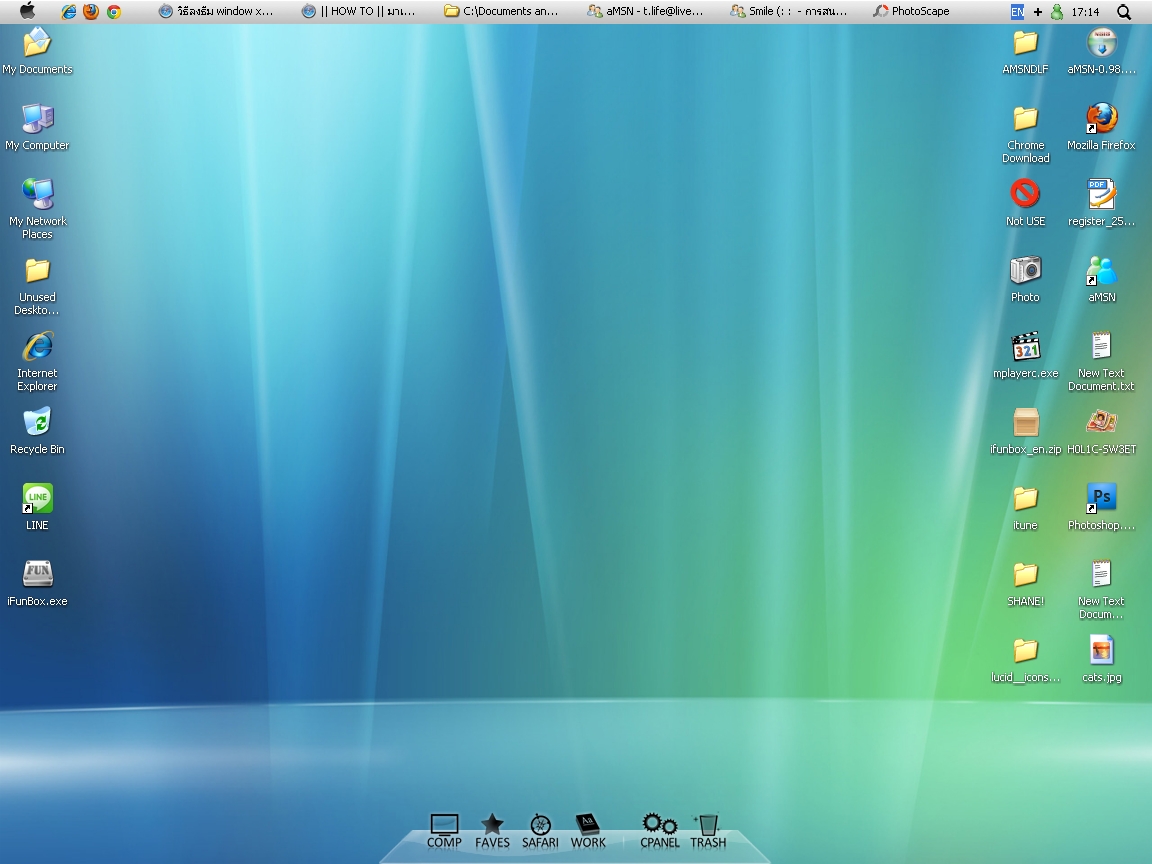1152x864 pixels.
Task: Select the My Computer icon
Action: 37,127
